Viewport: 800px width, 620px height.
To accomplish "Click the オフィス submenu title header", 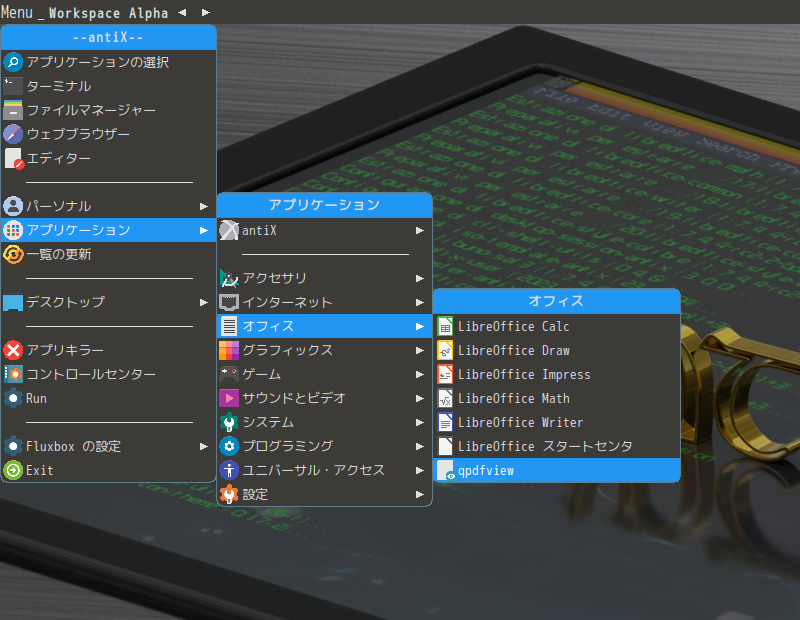I will click(557, 301).
